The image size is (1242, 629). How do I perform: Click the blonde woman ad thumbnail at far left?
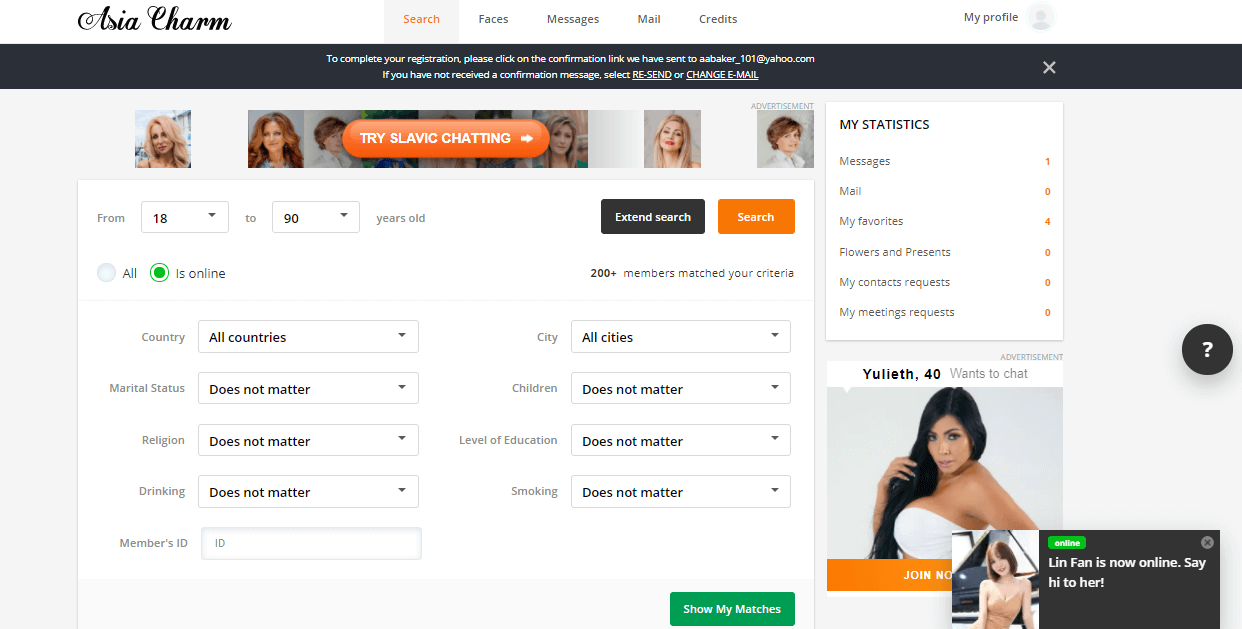pyautogui.click(x=163, y=139)
